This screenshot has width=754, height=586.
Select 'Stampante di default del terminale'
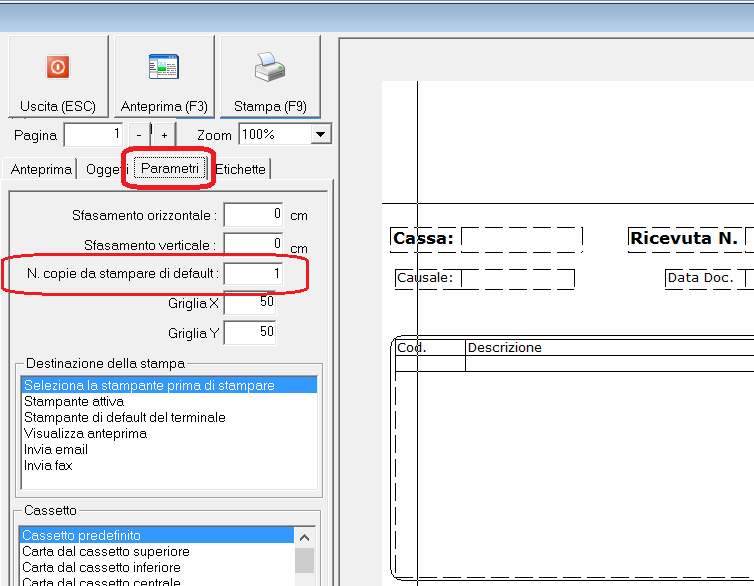click(x=169, y=417)
